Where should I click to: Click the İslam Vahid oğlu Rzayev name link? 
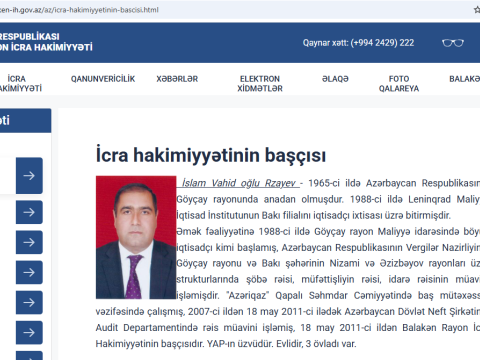point(238,183)
